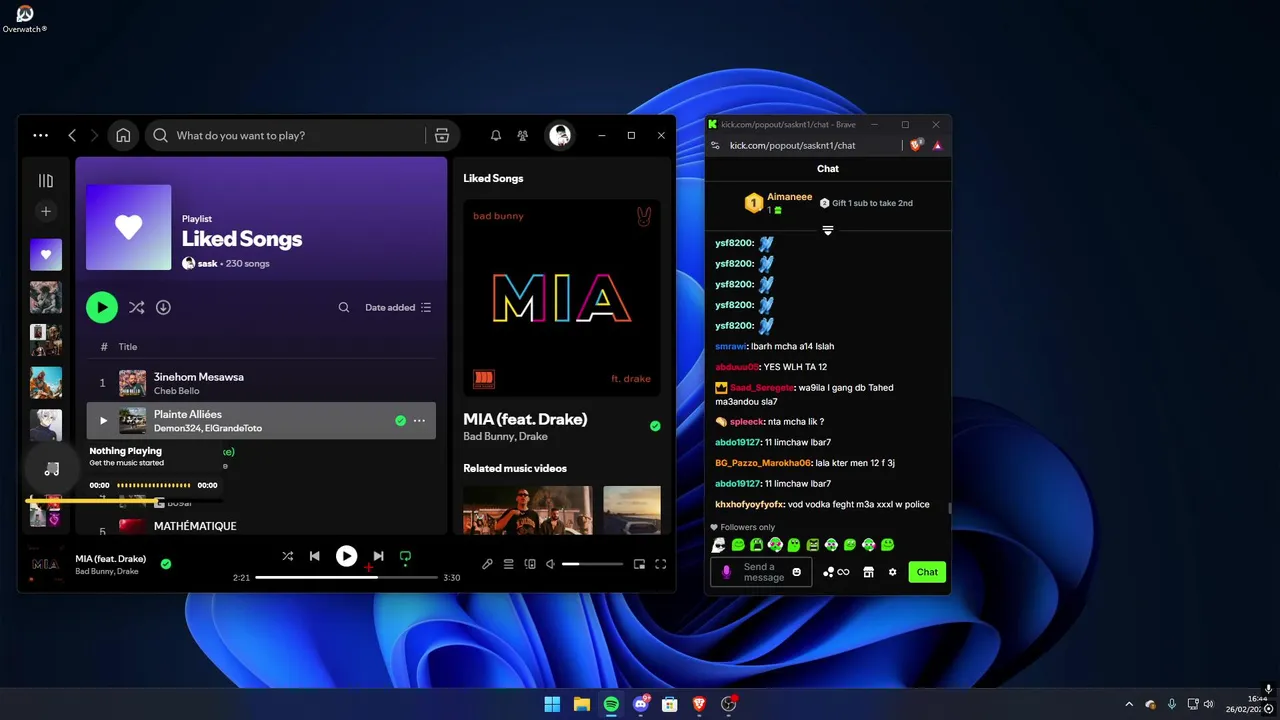This screenshot has width=1280, height=720.
Task: Open the Spotify miniplayer
Action: click(639, 564)
